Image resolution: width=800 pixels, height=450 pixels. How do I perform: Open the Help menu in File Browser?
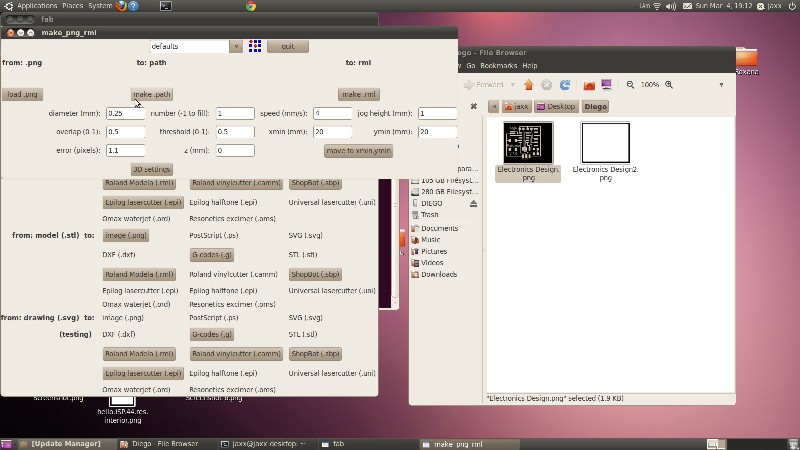pos(530,66)
